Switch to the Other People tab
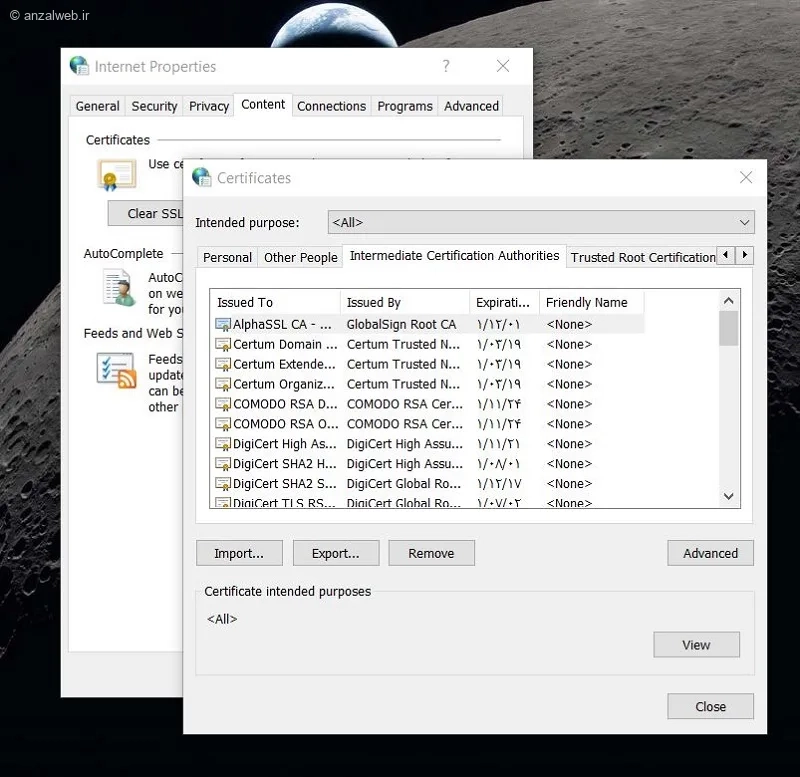Screen dimensions: 800x777 coord(301,257)
